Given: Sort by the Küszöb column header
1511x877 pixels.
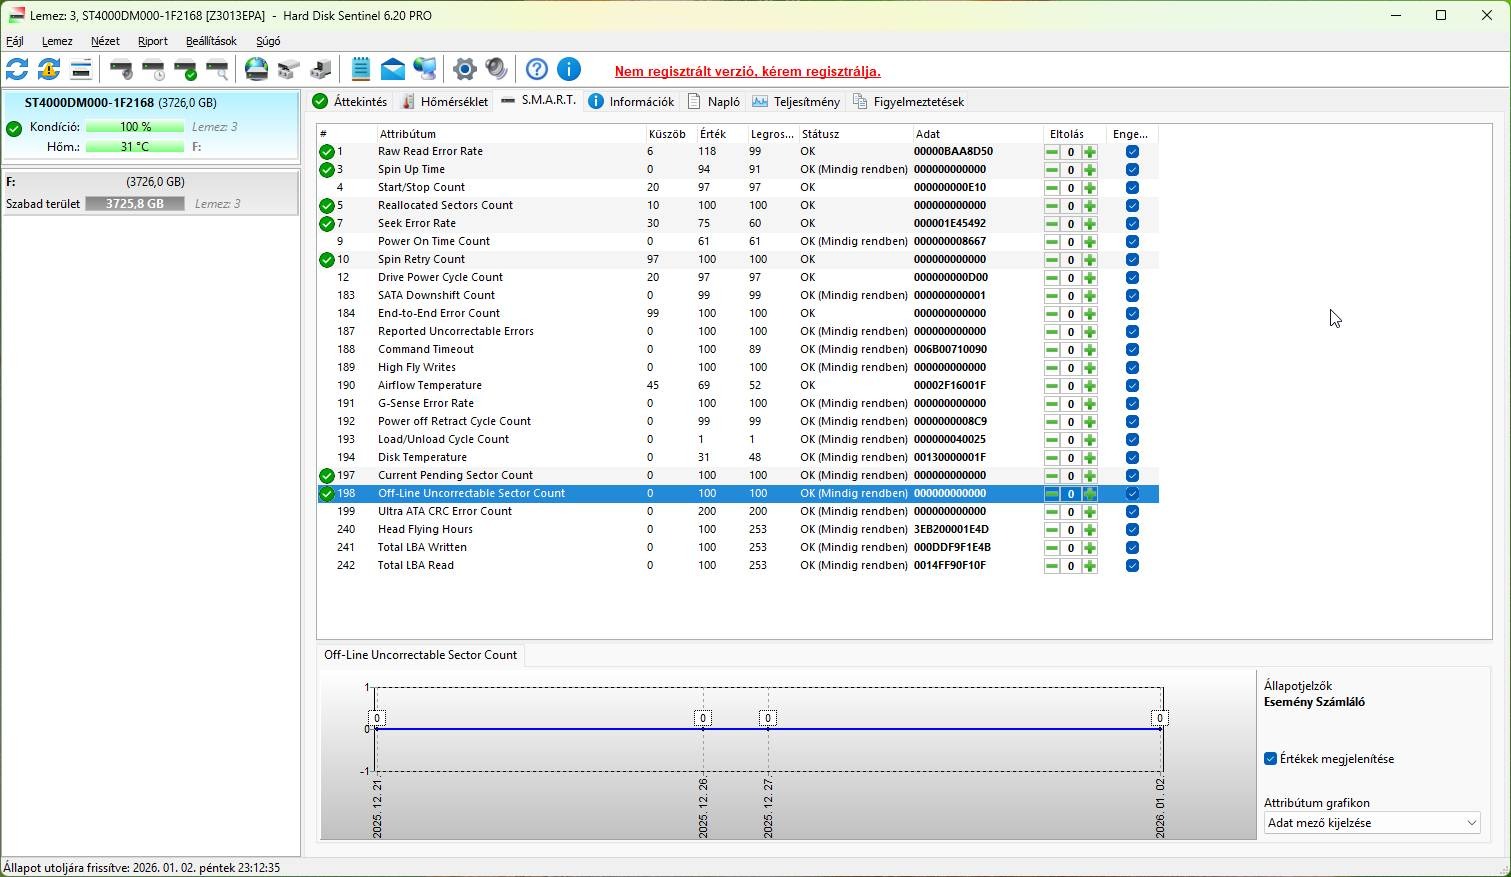Looking at the screenshot, I should (x=670, y=134).
